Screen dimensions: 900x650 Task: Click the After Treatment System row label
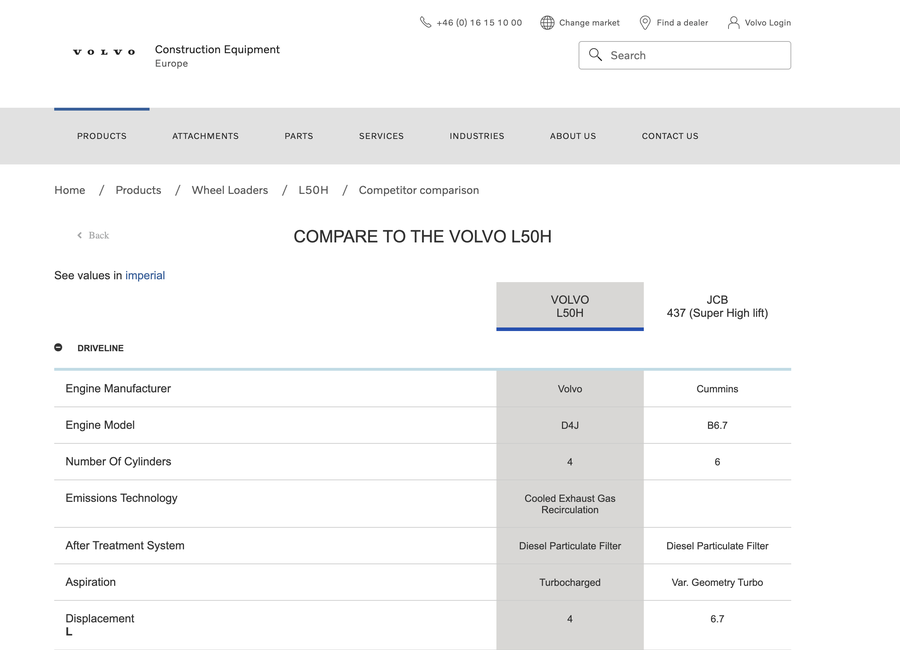point(125,545)
